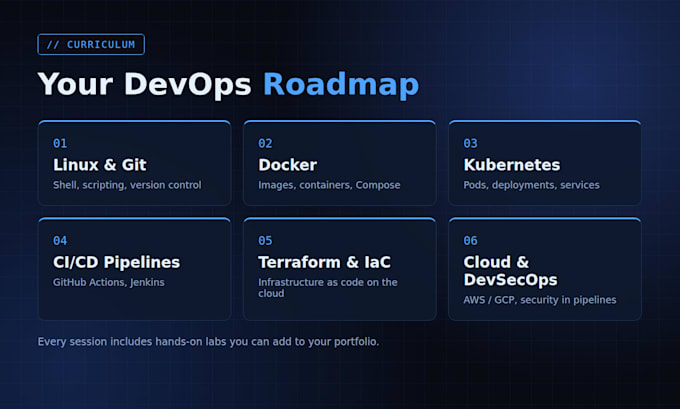The width and height of the screenshot is (680, 409).
Task: Click the number 04 label
Action: tap(60, 240)
